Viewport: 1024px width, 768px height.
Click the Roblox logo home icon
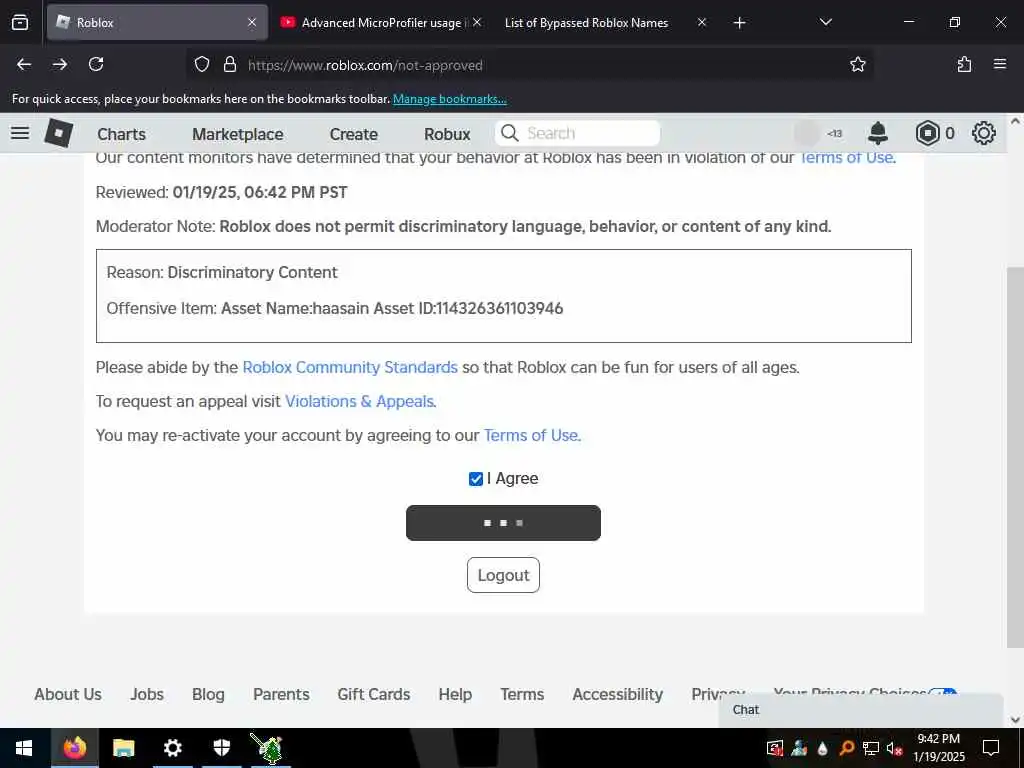[x=58, y=133]
